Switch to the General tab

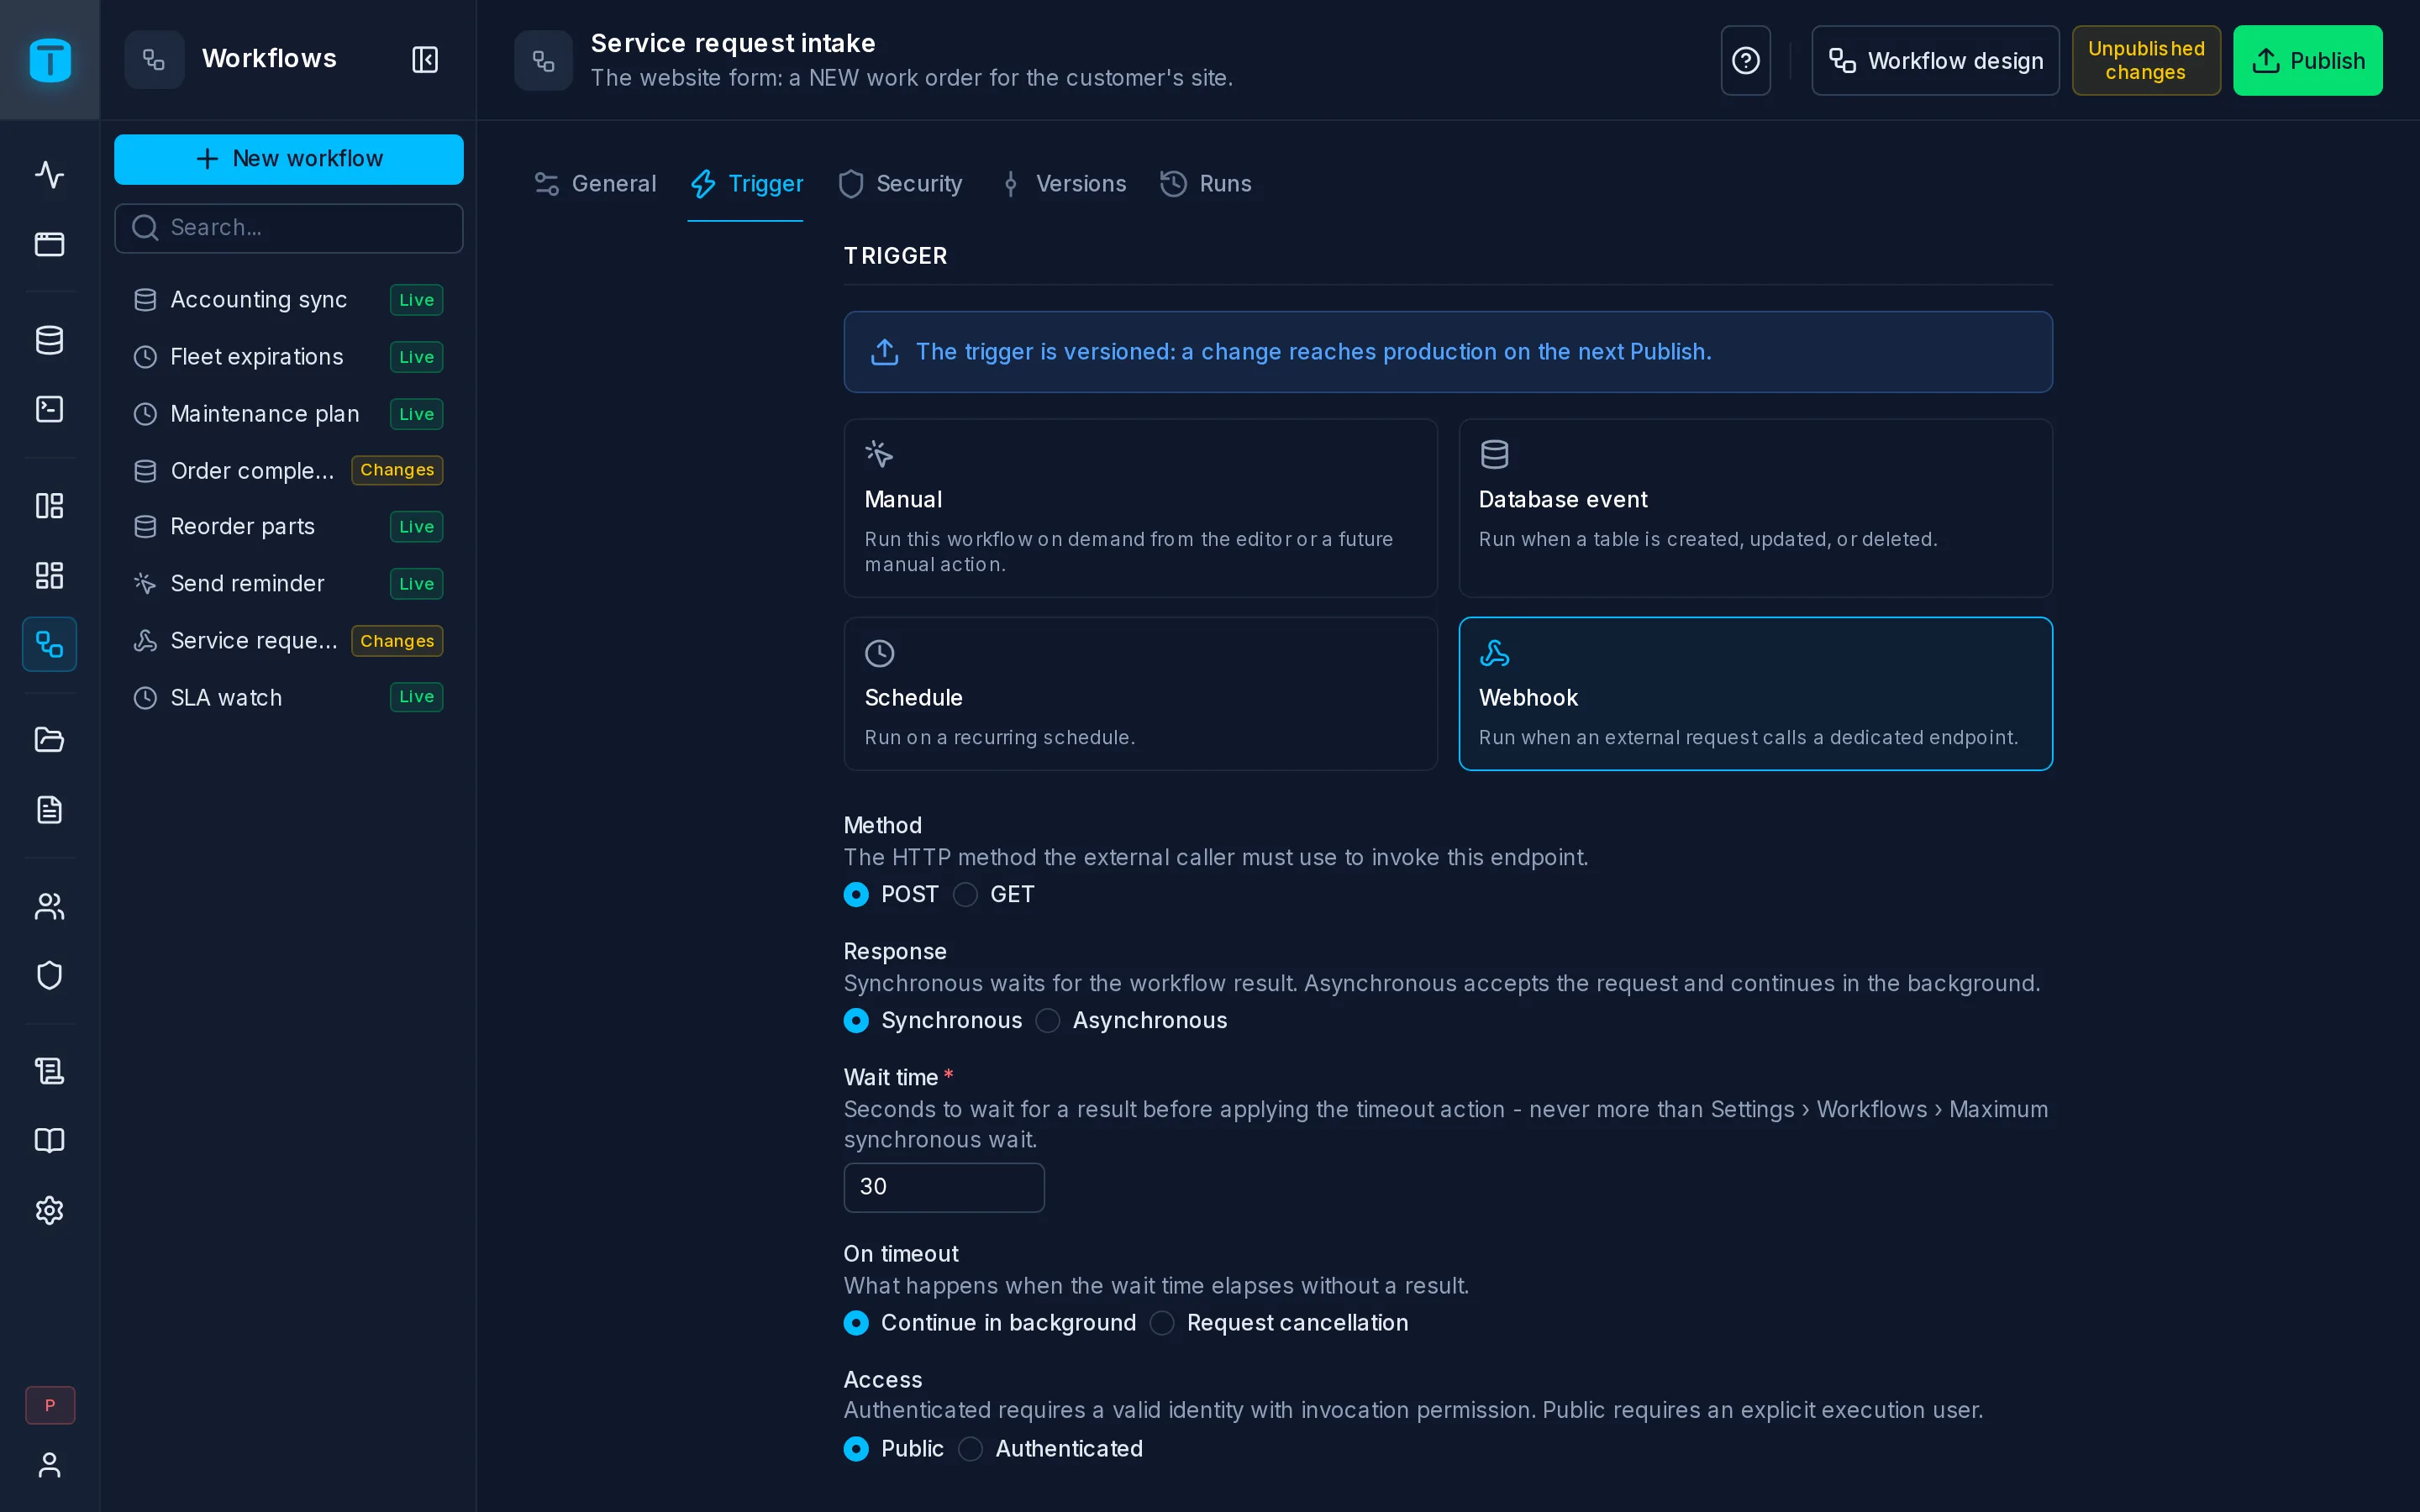[595, 184]
